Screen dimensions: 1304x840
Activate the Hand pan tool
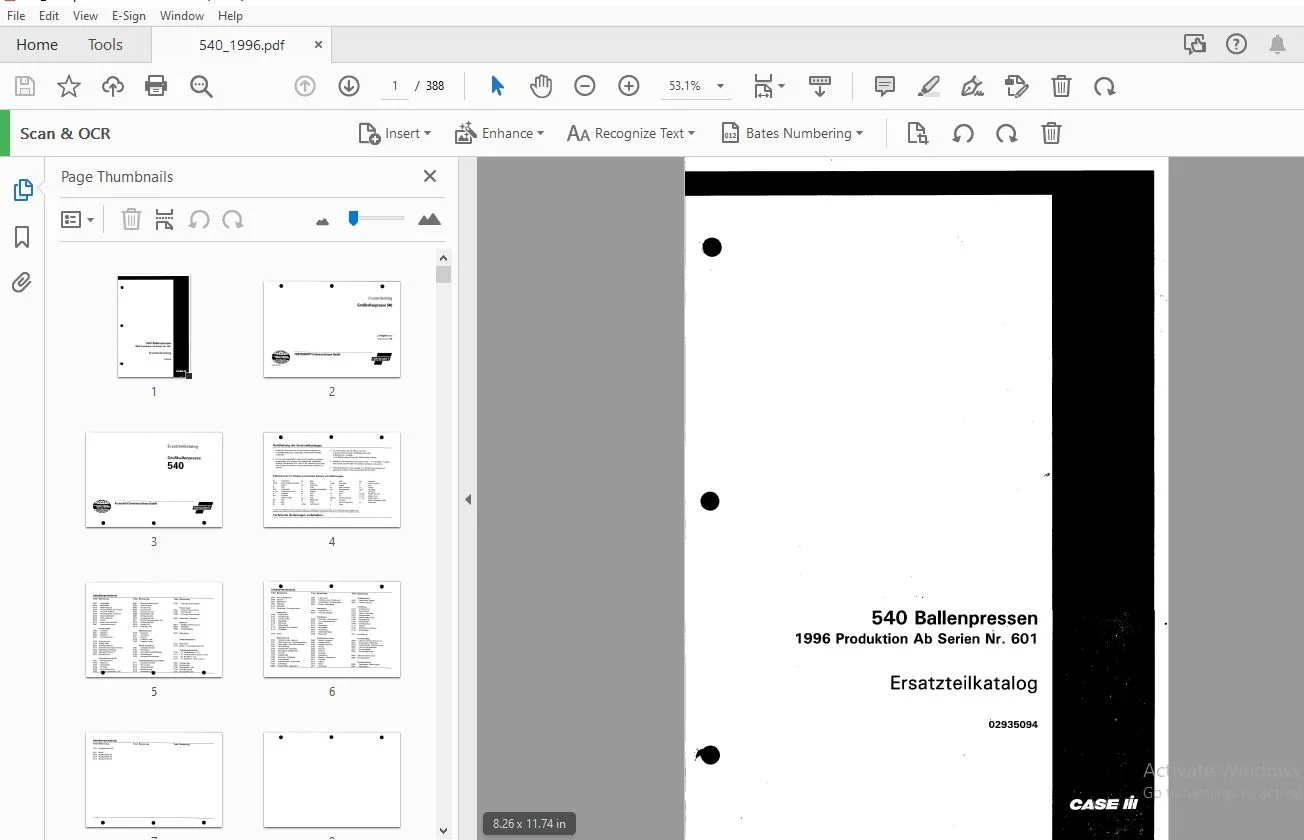click(541, 87)
